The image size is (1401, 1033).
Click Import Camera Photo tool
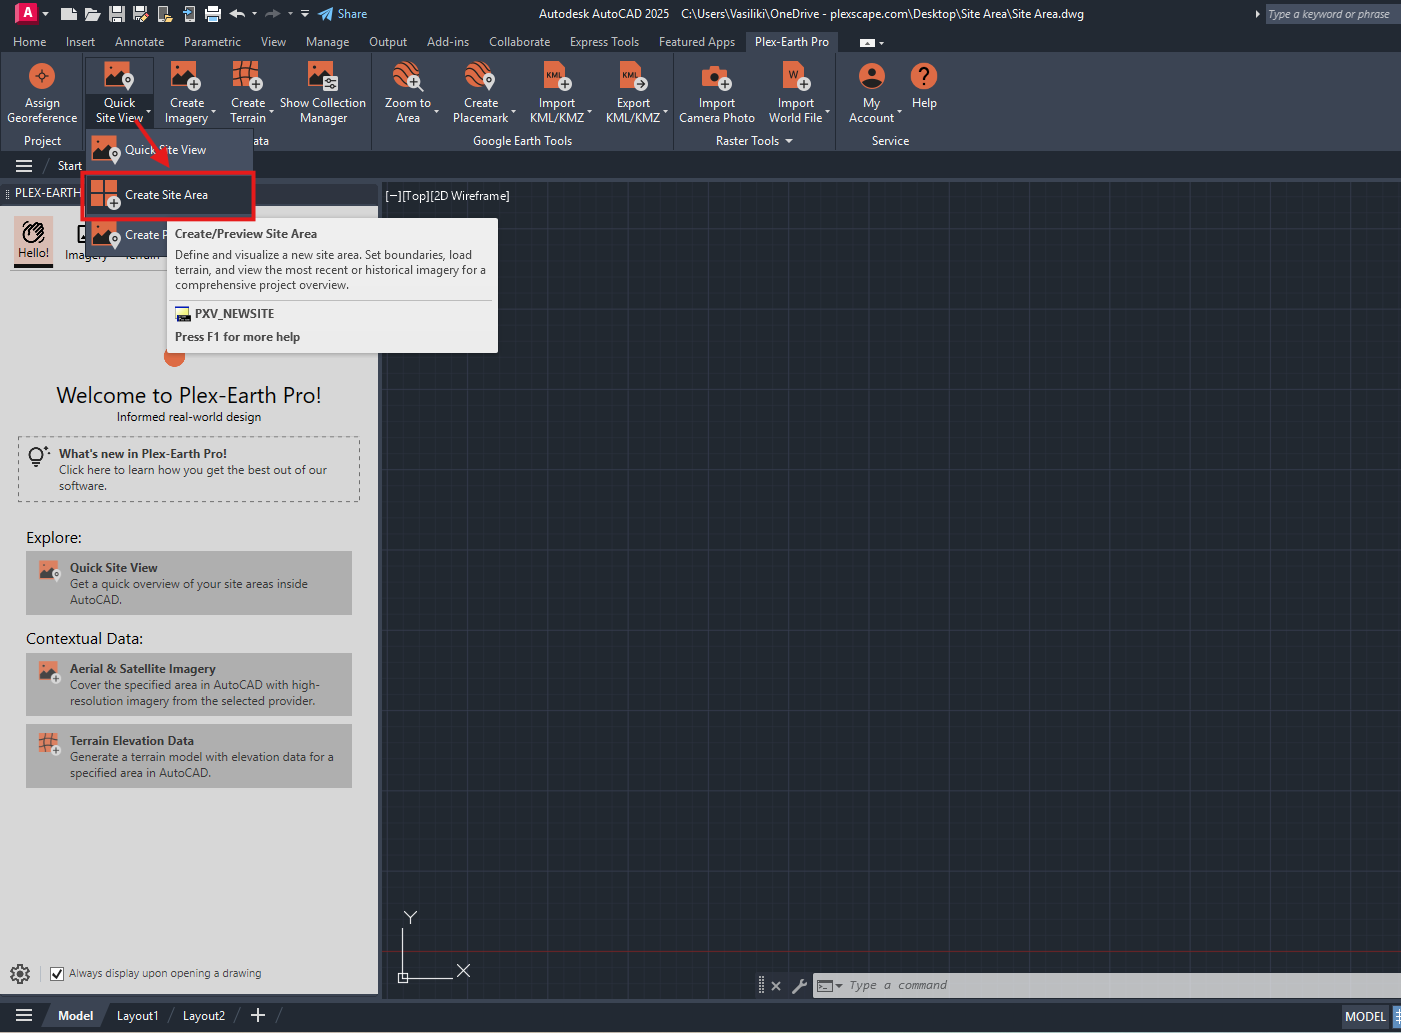click(x=717, y=93)
